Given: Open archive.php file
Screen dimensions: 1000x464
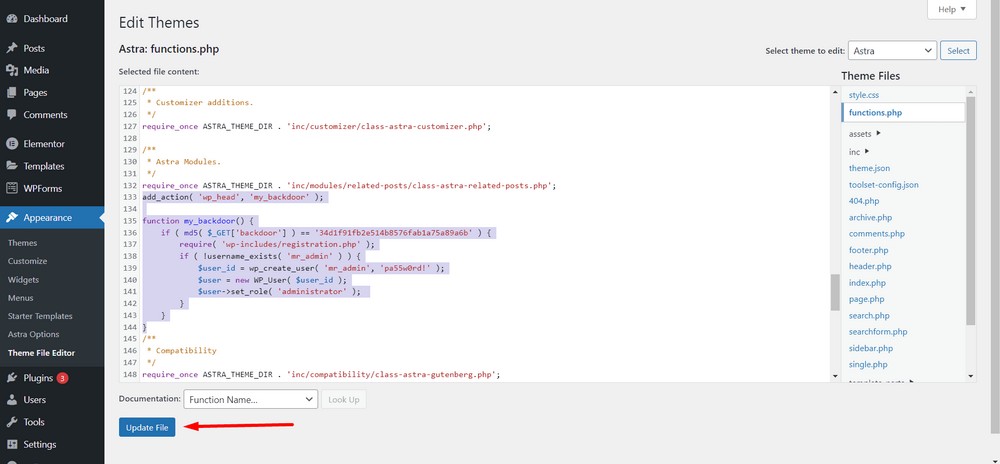Looking at the screenshot, I should pyautogui.click(x=871, y=217).
